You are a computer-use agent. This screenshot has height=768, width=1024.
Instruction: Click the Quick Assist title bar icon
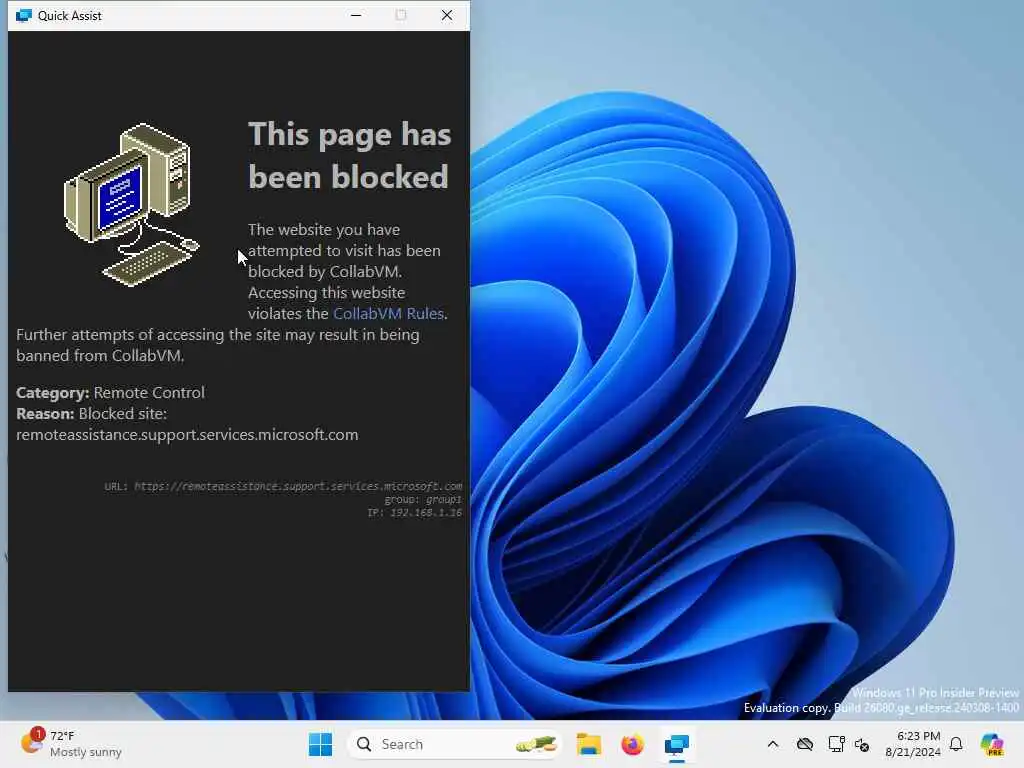[x=24, y=15]
